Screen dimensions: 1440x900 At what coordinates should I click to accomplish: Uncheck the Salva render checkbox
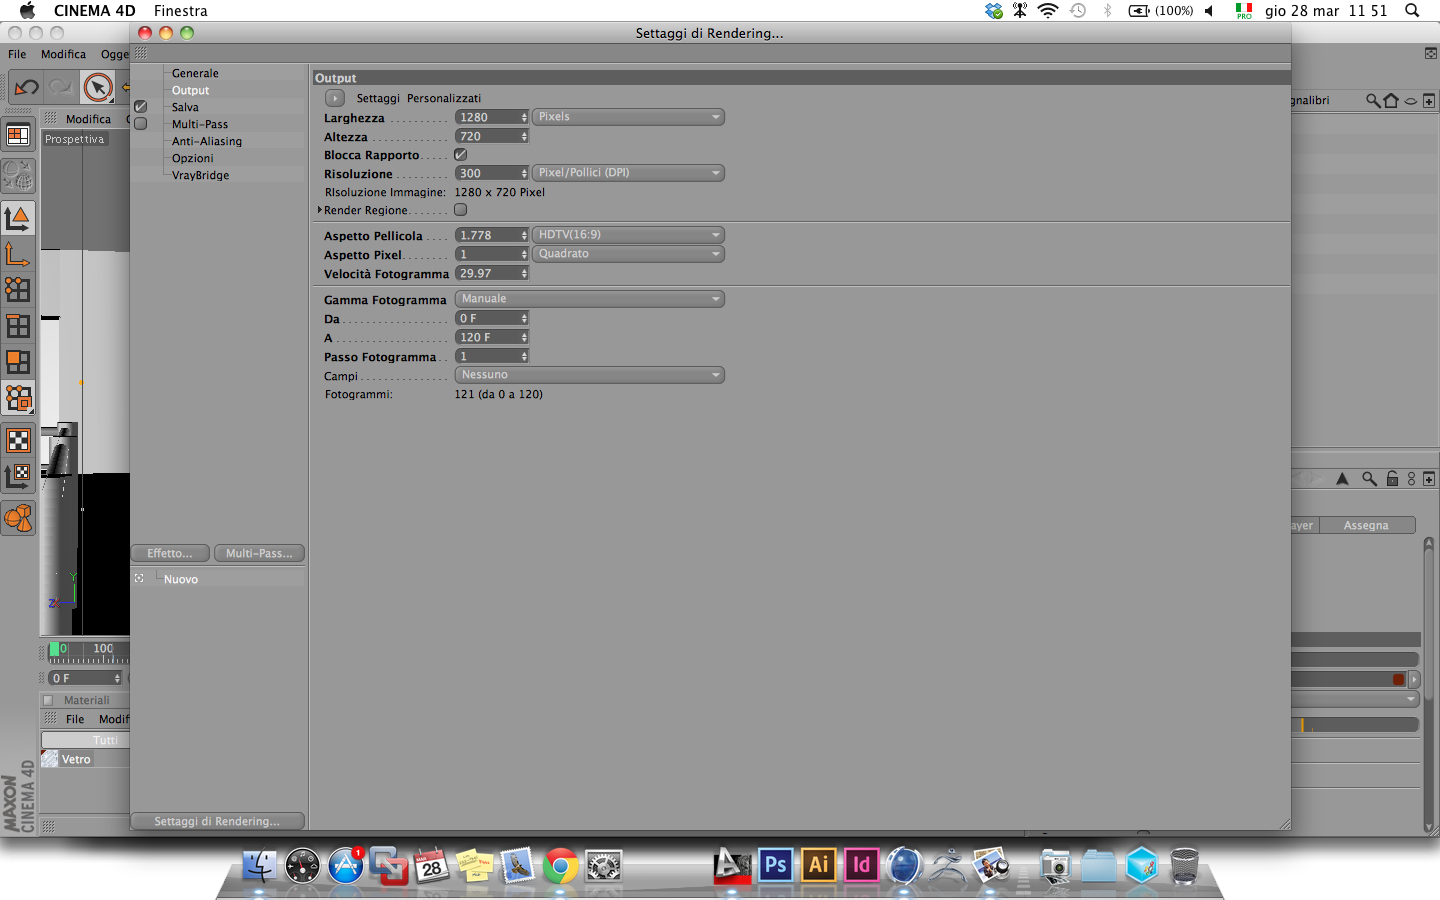pyautogui.click(x=141, y=107)
